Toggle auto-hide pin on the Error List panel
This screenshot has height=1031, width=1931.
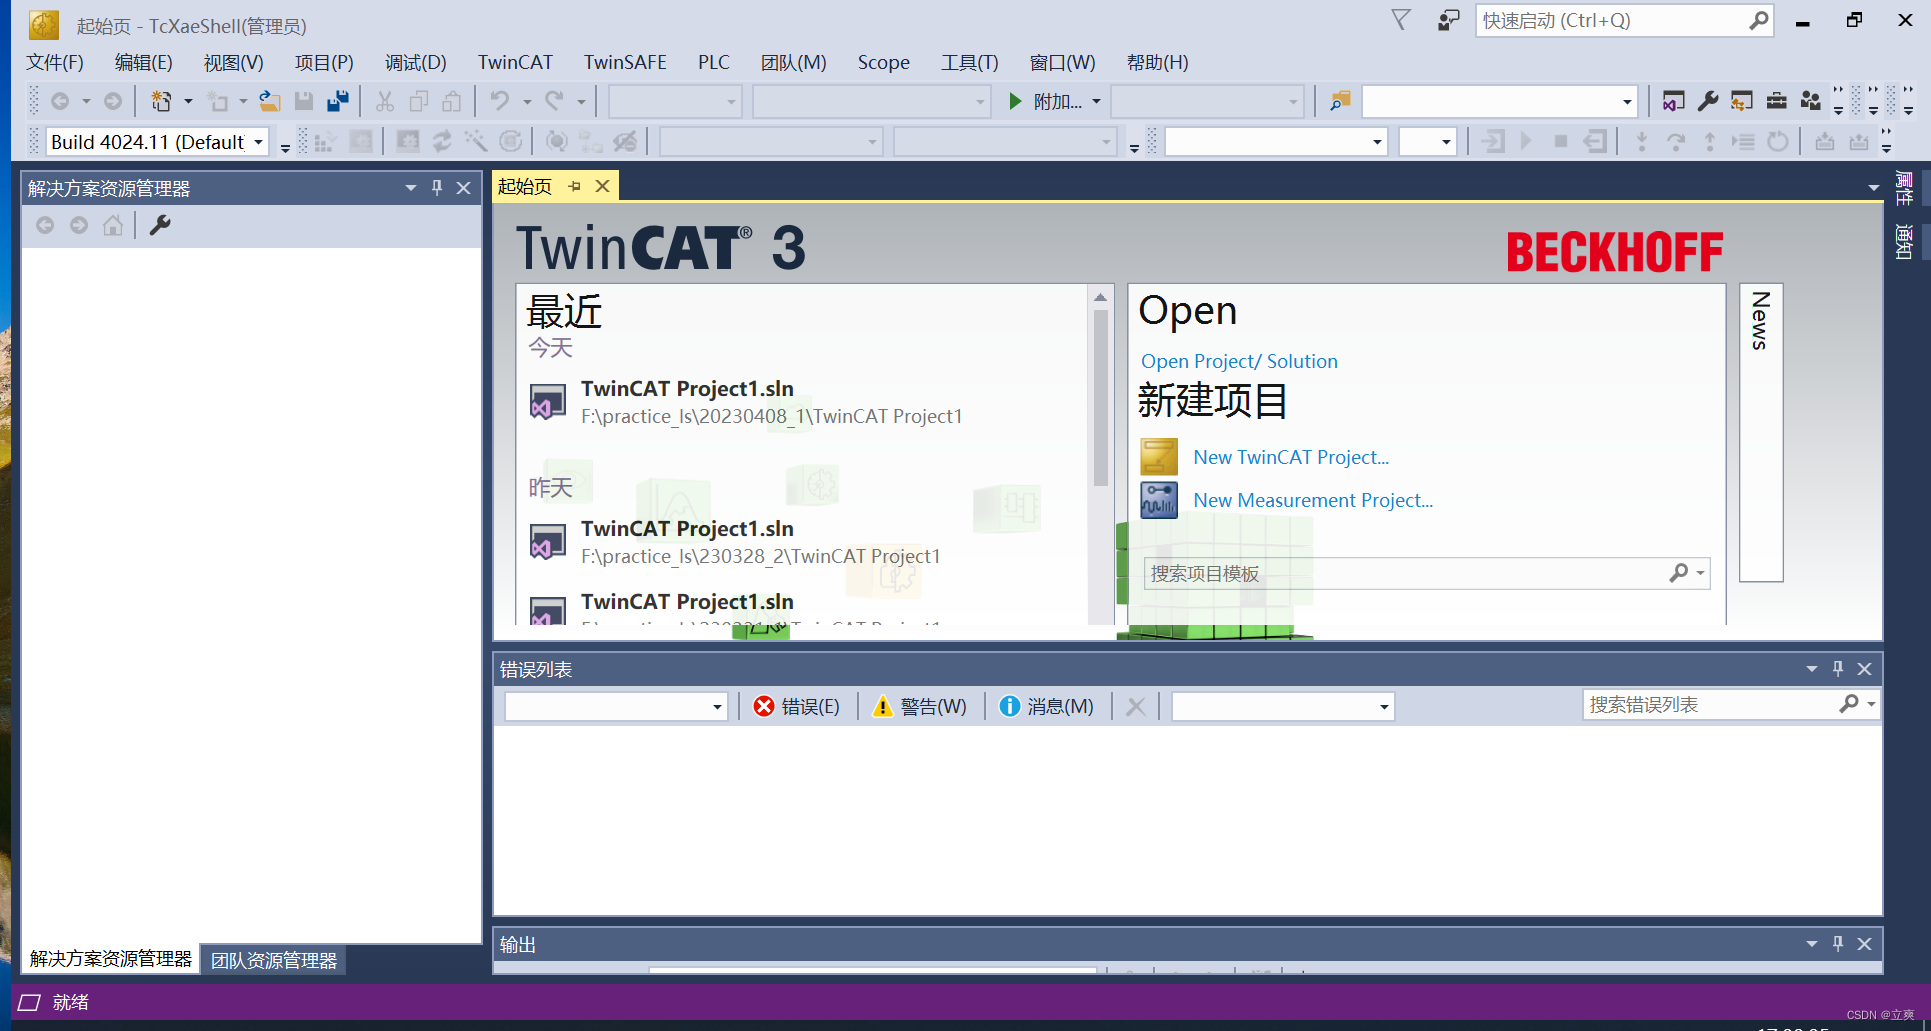[1837, 668]
